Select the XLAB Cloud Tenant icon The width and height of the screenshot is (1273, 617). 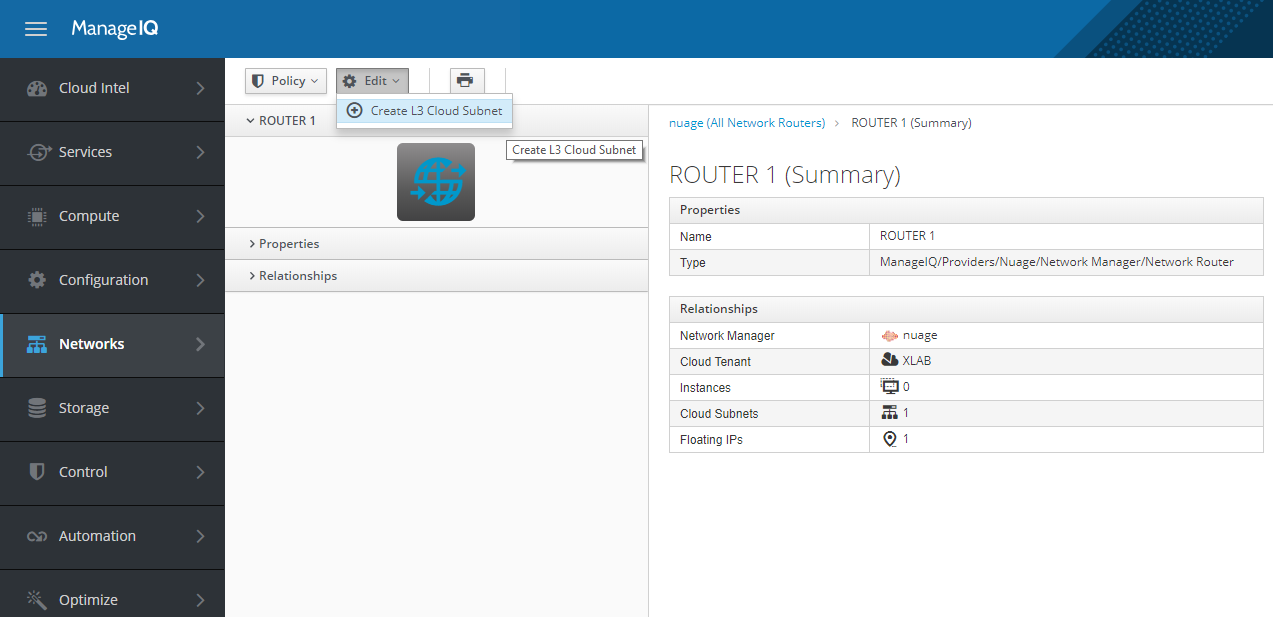[x=889, y=360]
